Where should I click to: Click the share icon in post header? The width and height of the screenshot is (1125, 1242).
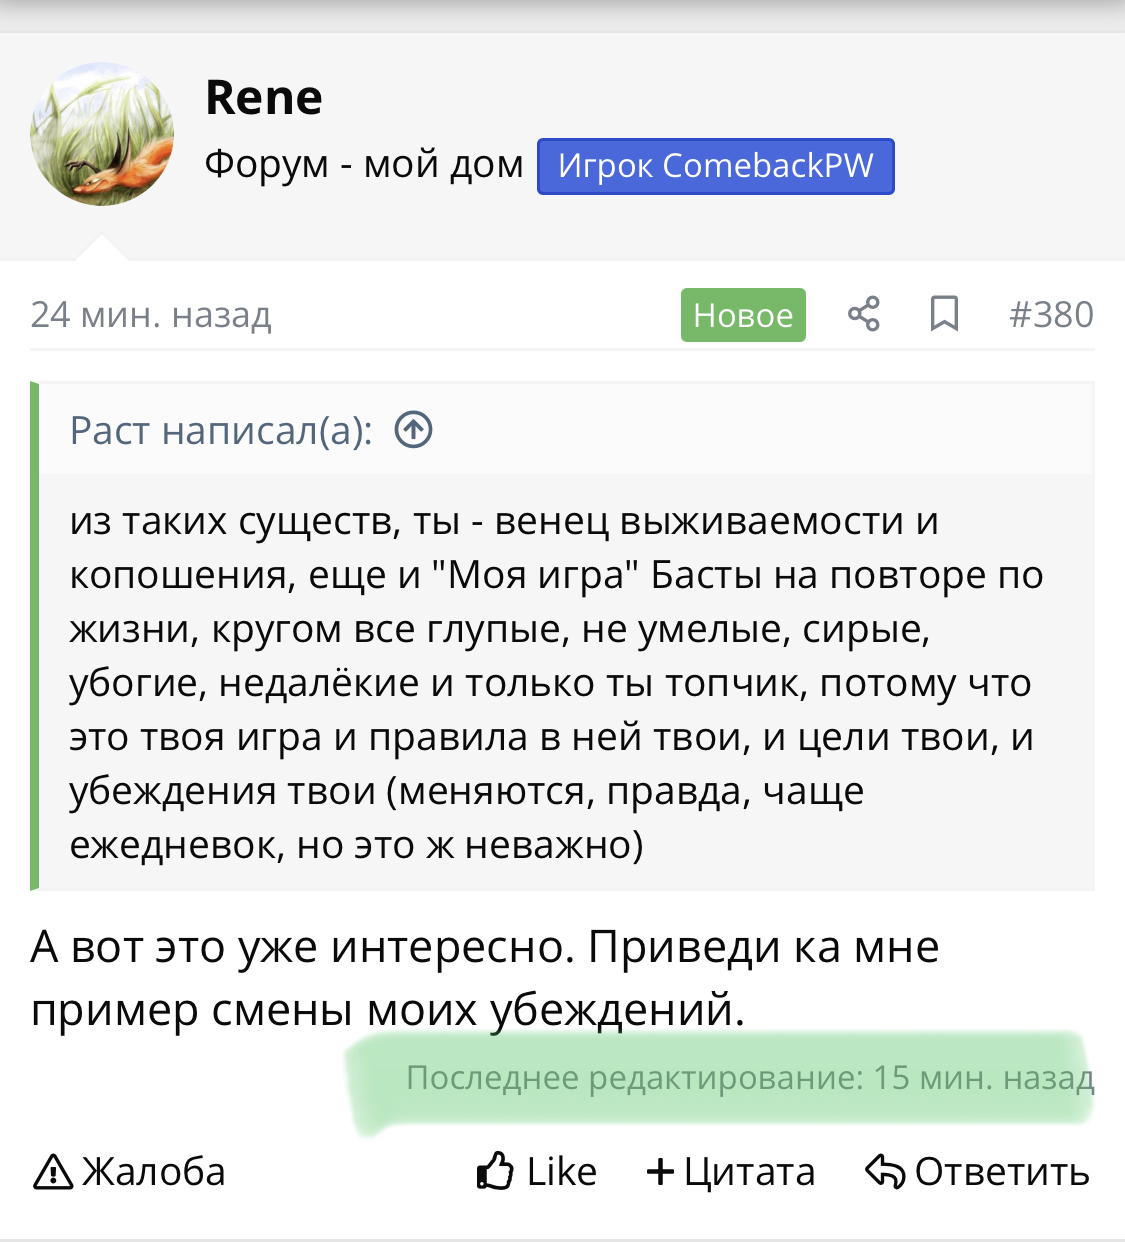(x=864, y=314)
